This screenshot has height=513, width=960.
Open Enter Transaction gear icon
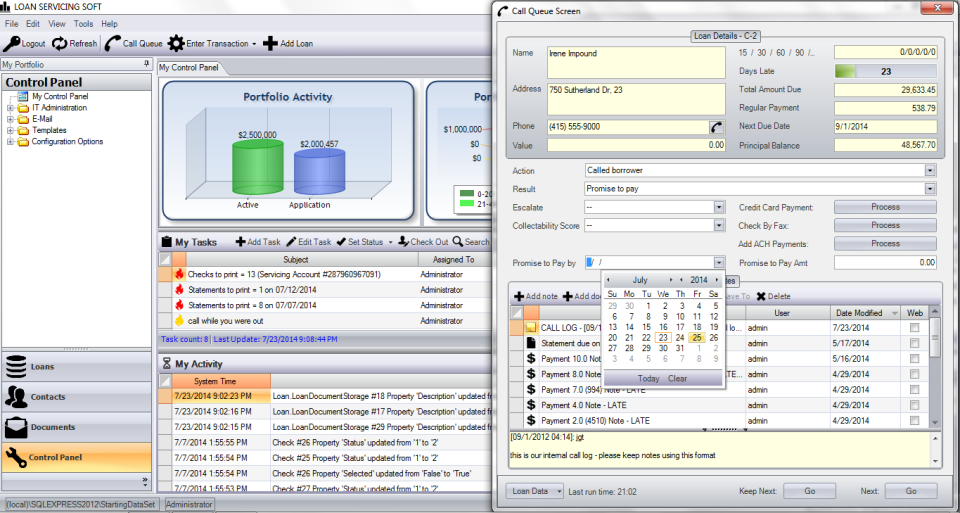(176, 43)
